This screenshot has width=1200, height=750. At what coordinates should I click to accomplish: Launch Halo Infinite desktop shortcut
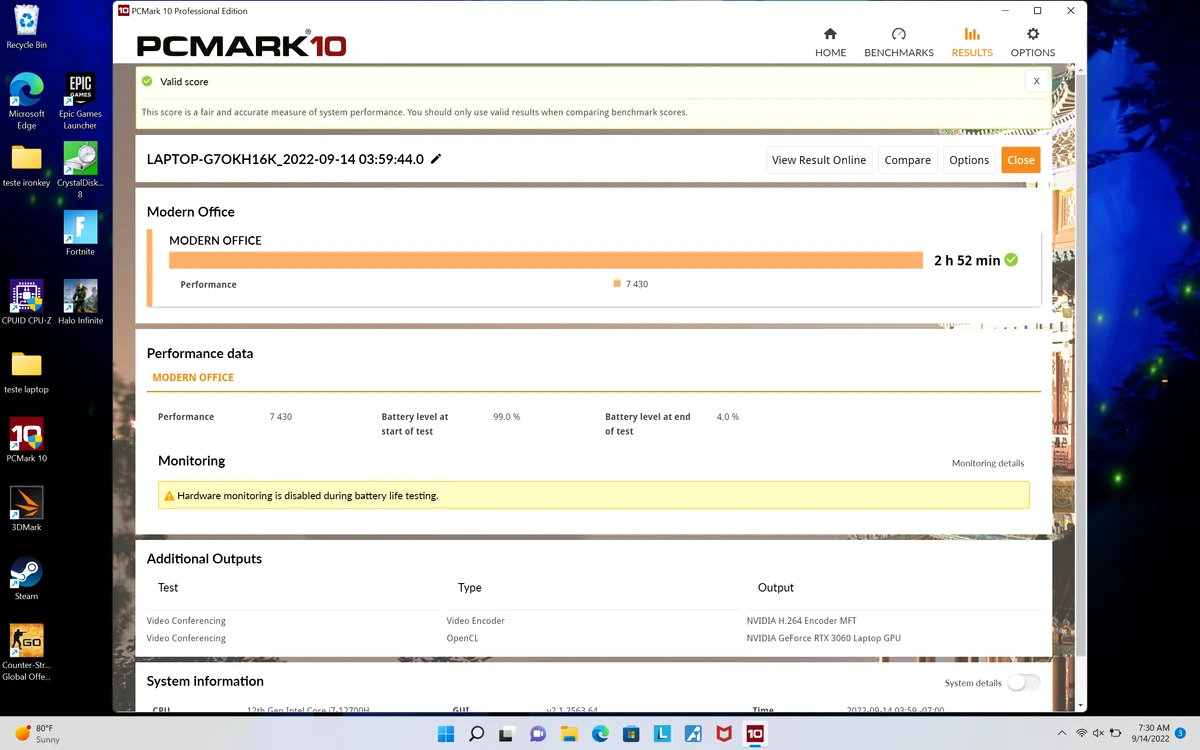80,302
